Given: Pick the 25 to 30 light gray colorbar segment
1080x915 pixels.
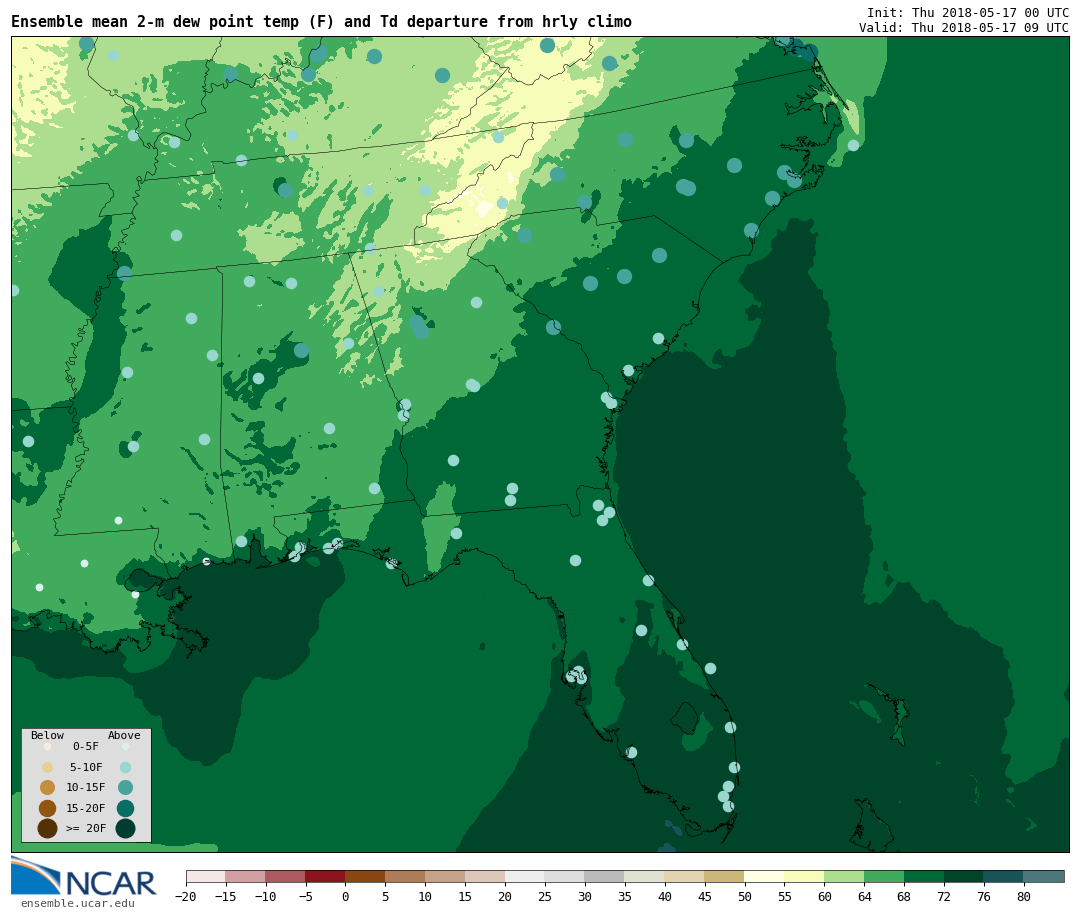Looking at the screenshot, I should coord(565,876).
